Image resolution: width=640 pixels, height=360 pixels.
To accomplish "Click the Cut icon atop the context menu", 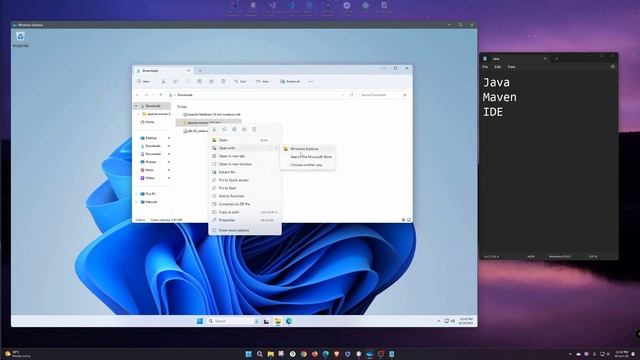I will (214, 129).
